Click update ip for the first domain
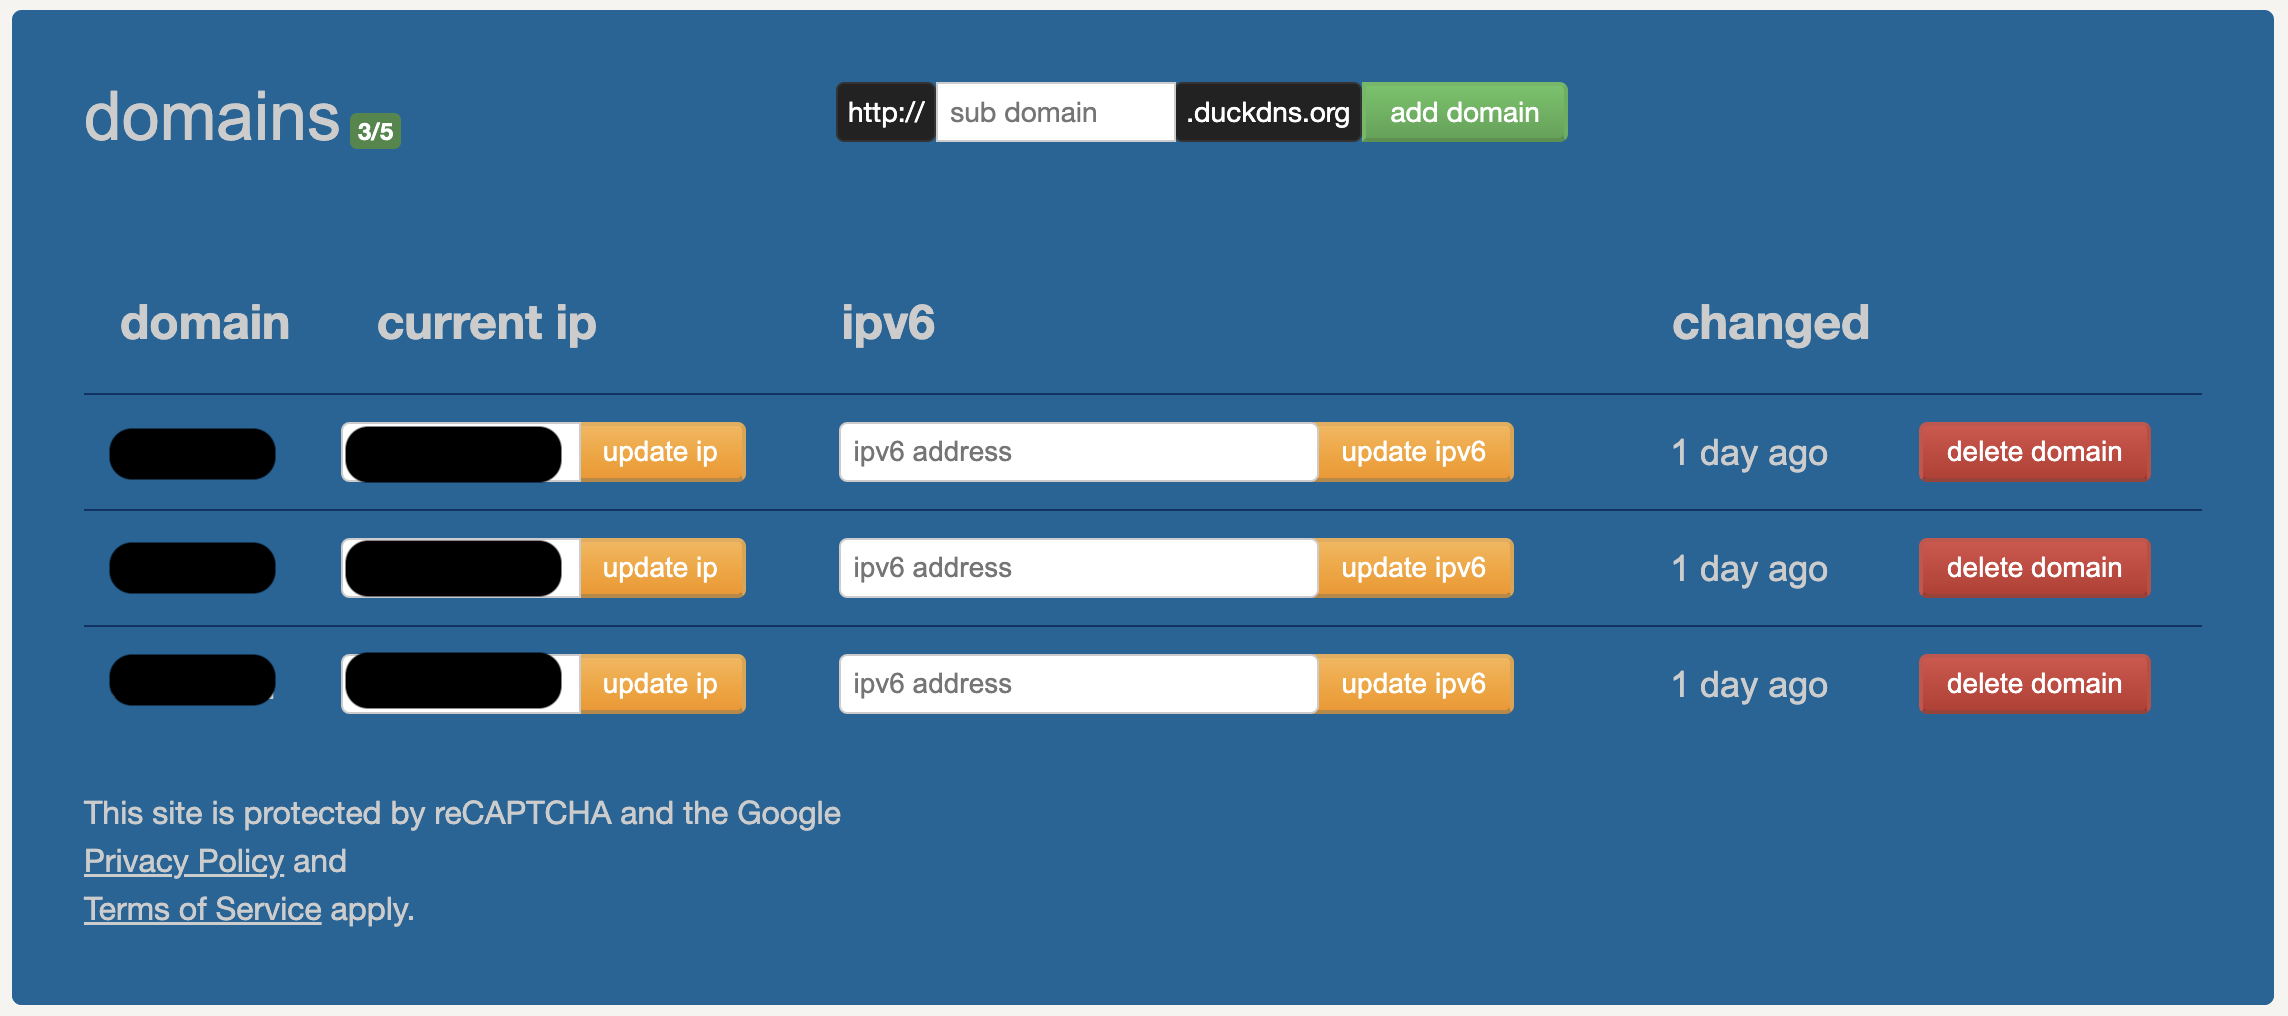 [x=662, y=452]
